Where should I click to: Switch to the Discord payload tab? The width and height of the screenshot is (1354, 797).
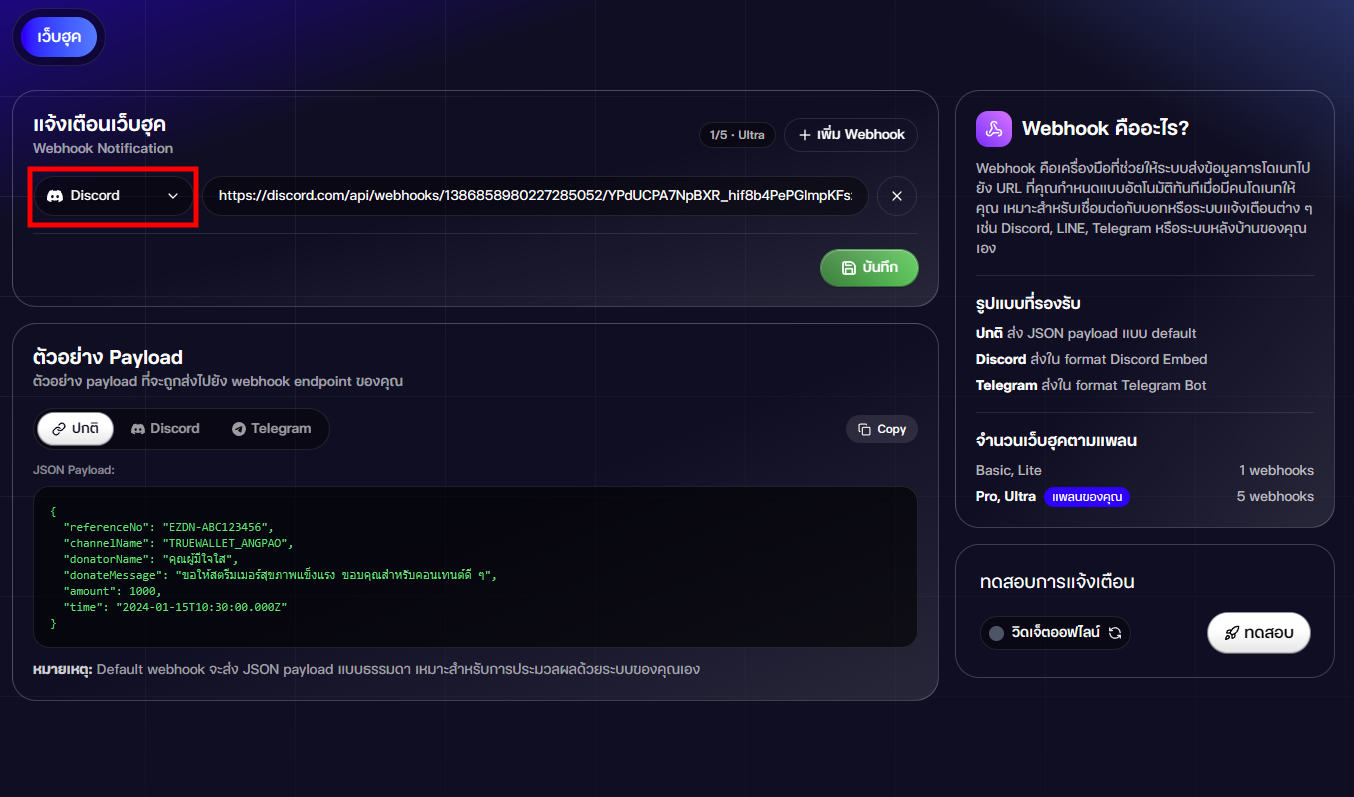coord(165,428)
